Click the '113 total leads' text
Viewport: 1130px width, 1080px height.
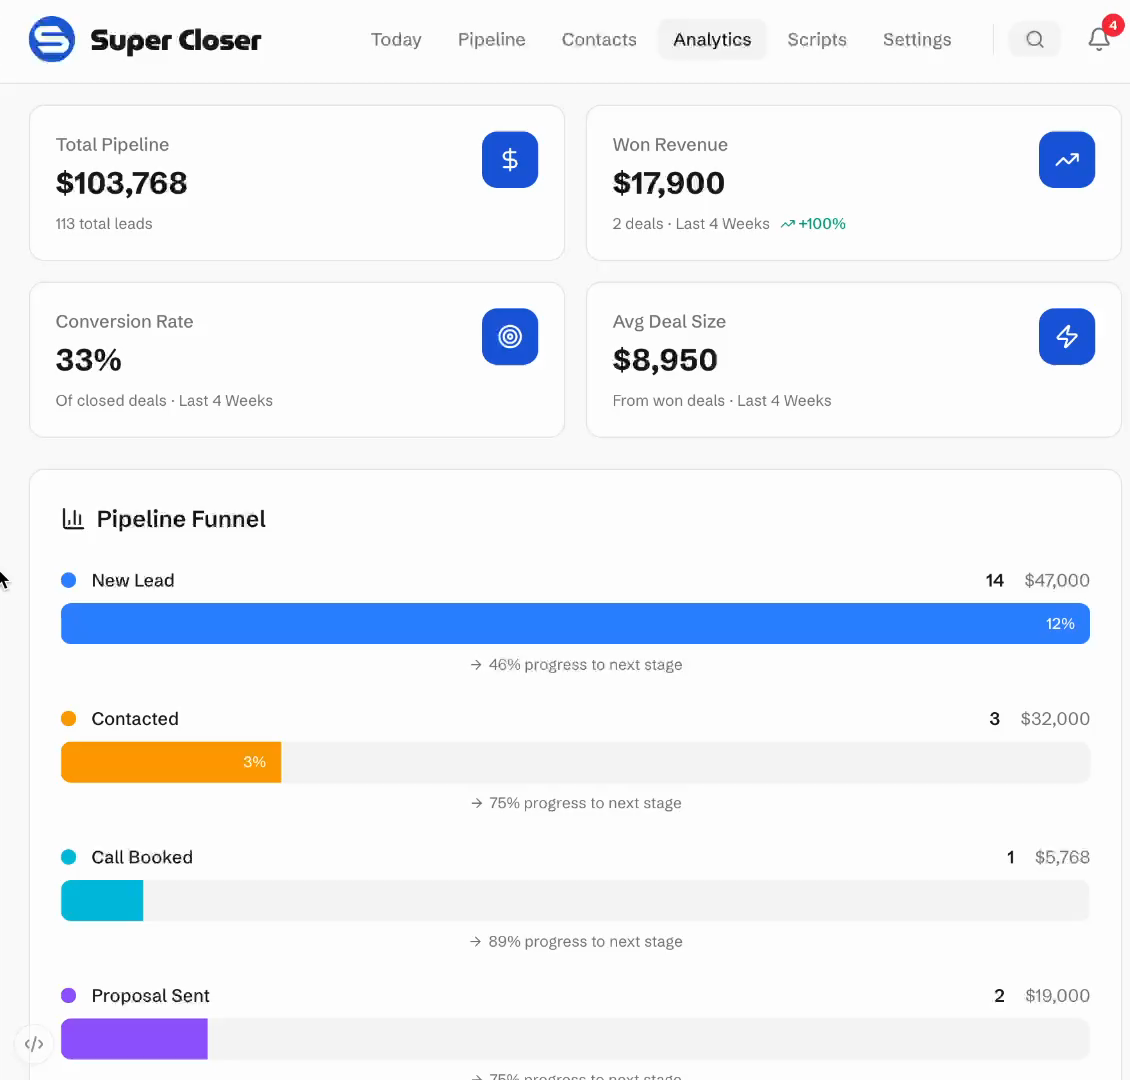(x=104, y=224)
